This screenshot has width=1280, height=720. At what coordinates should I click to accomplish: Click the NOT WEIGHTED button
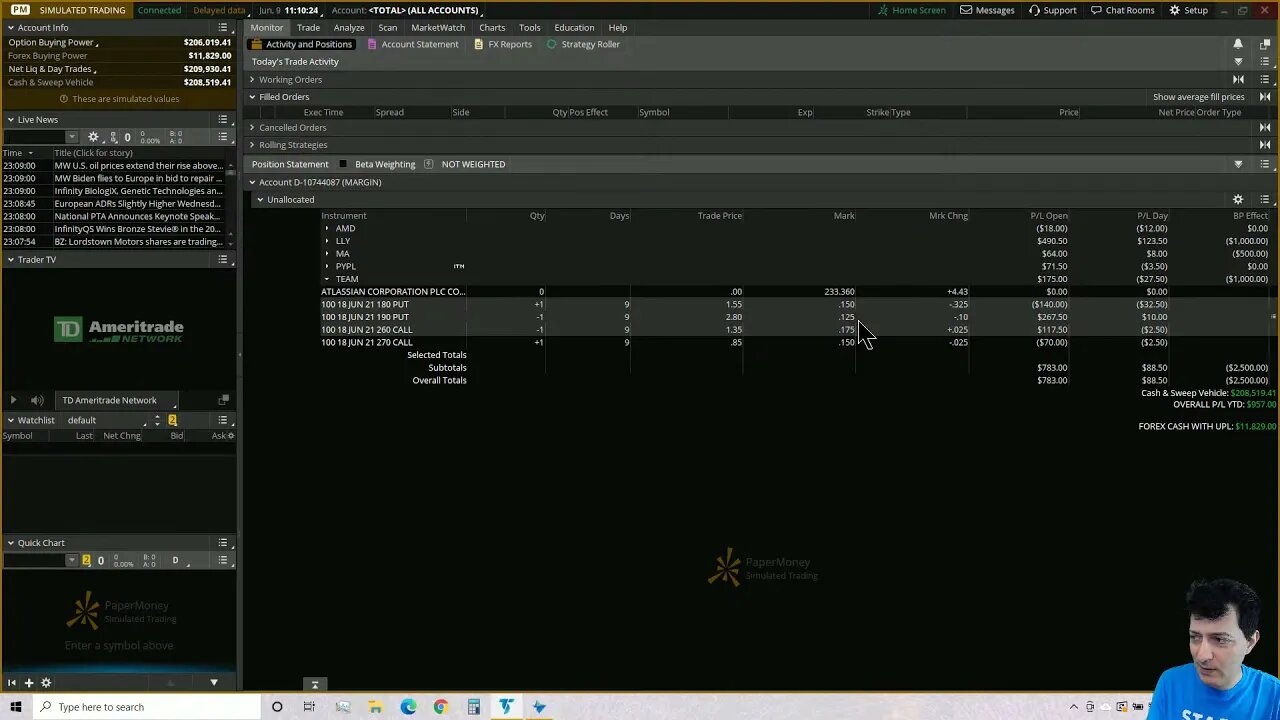tap(473, 164)
